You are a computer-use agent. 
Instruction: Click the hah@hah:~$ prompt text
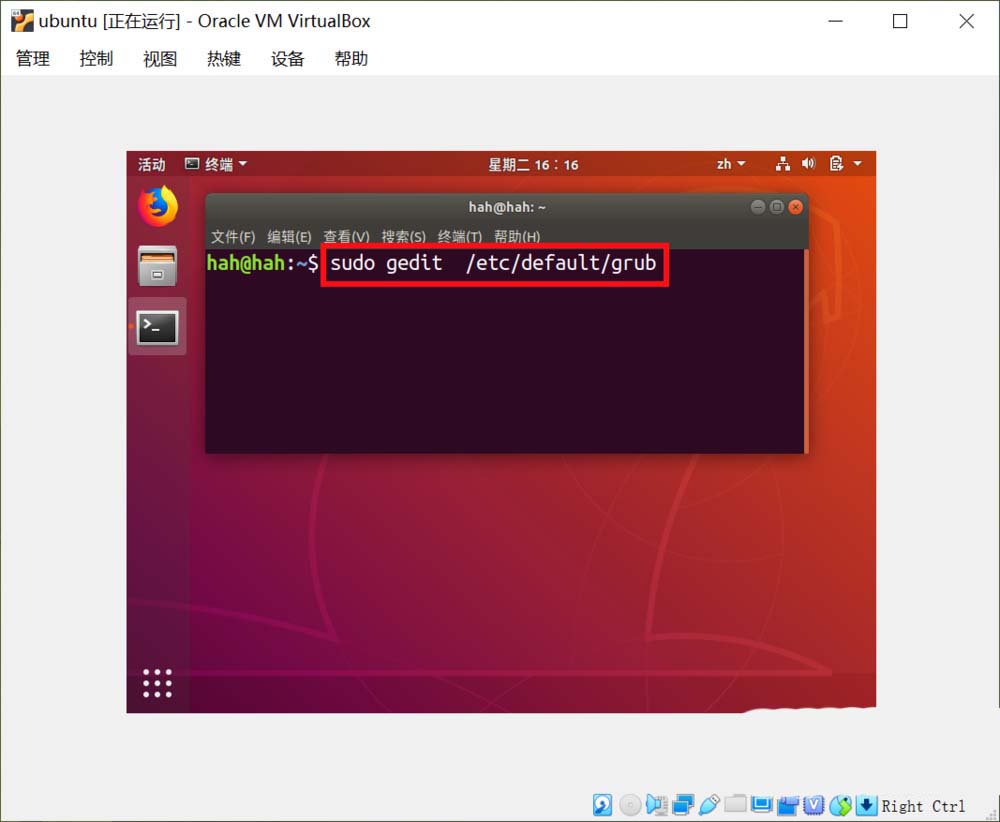tap(262, 263)
